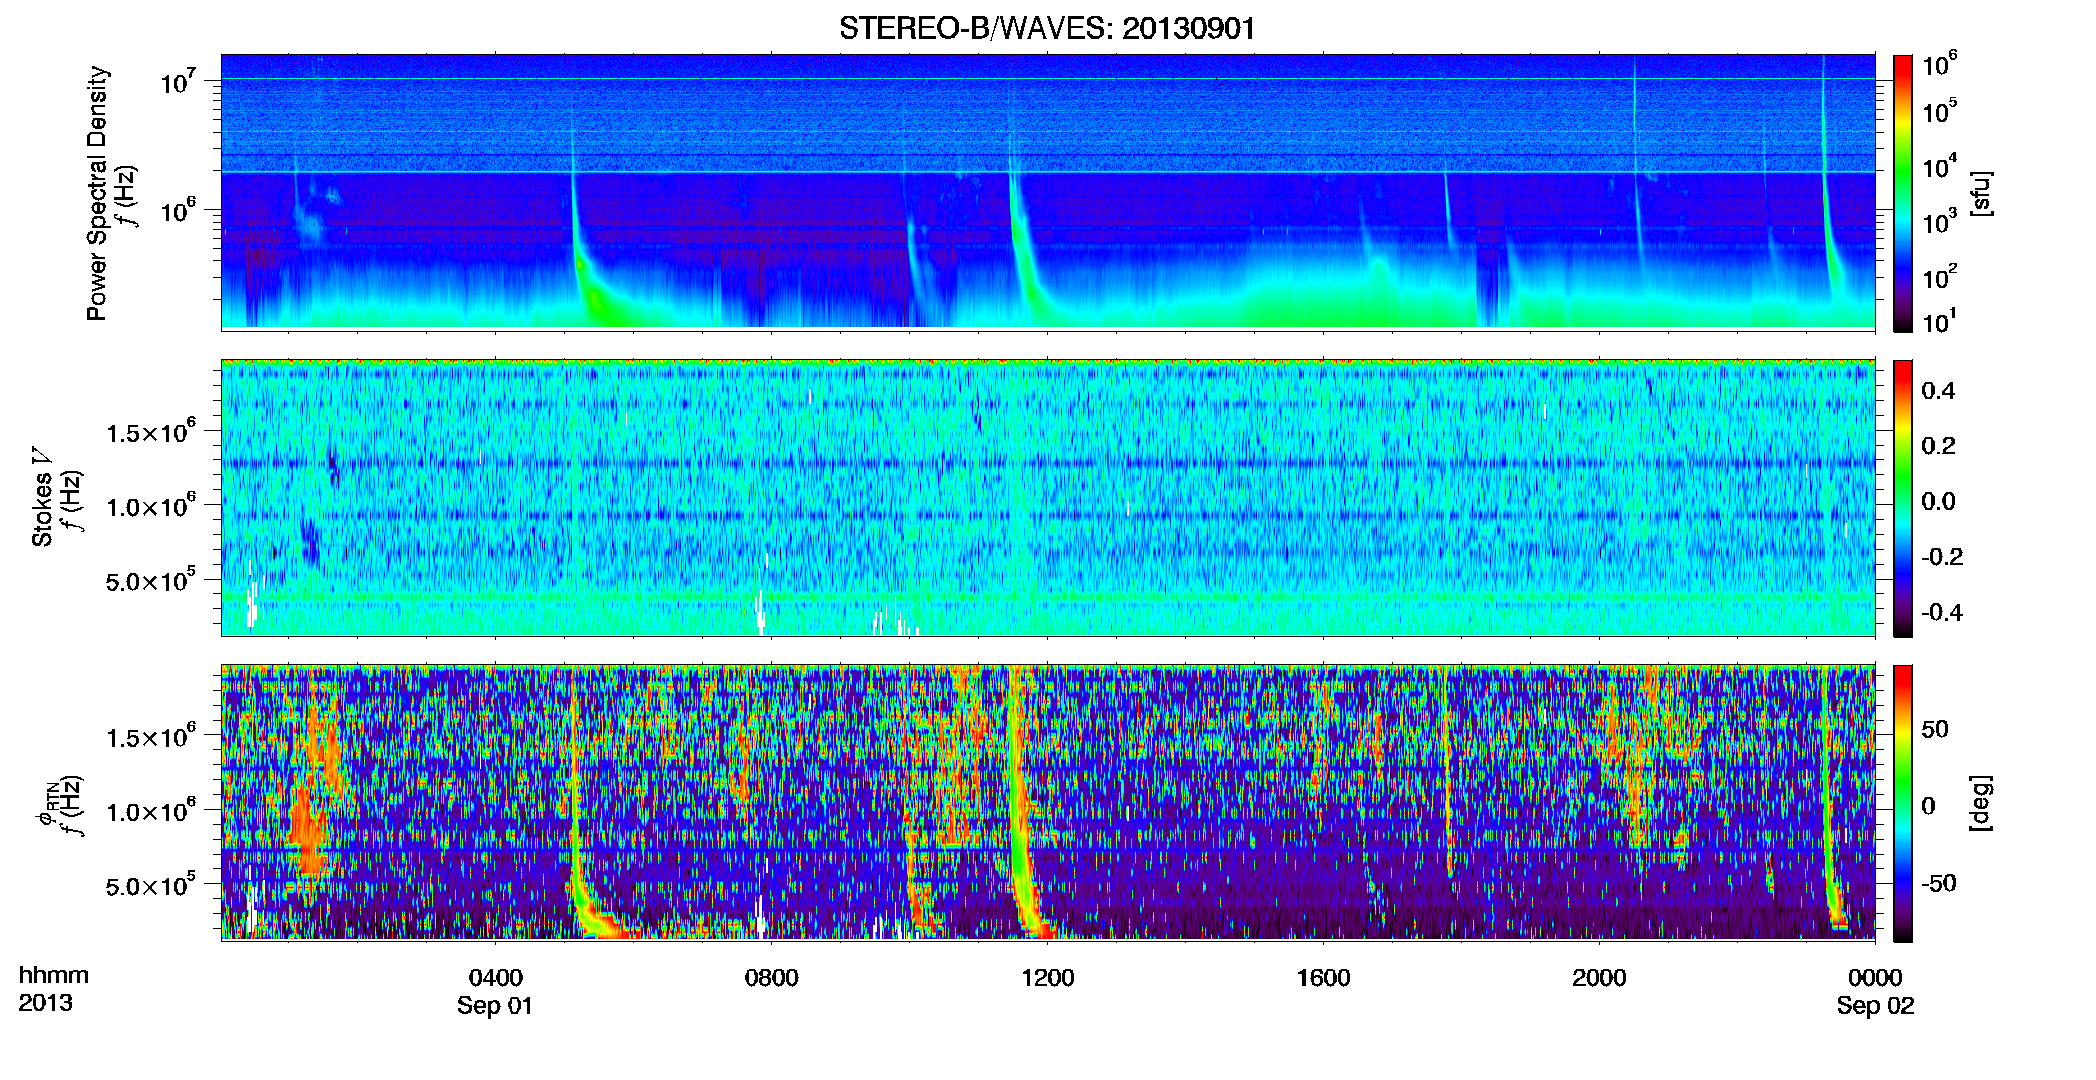Click the Stokes V colorbar
Image resolution: width=2096 pixels, height=1080 pixels.
click(x=1903, y=498)
